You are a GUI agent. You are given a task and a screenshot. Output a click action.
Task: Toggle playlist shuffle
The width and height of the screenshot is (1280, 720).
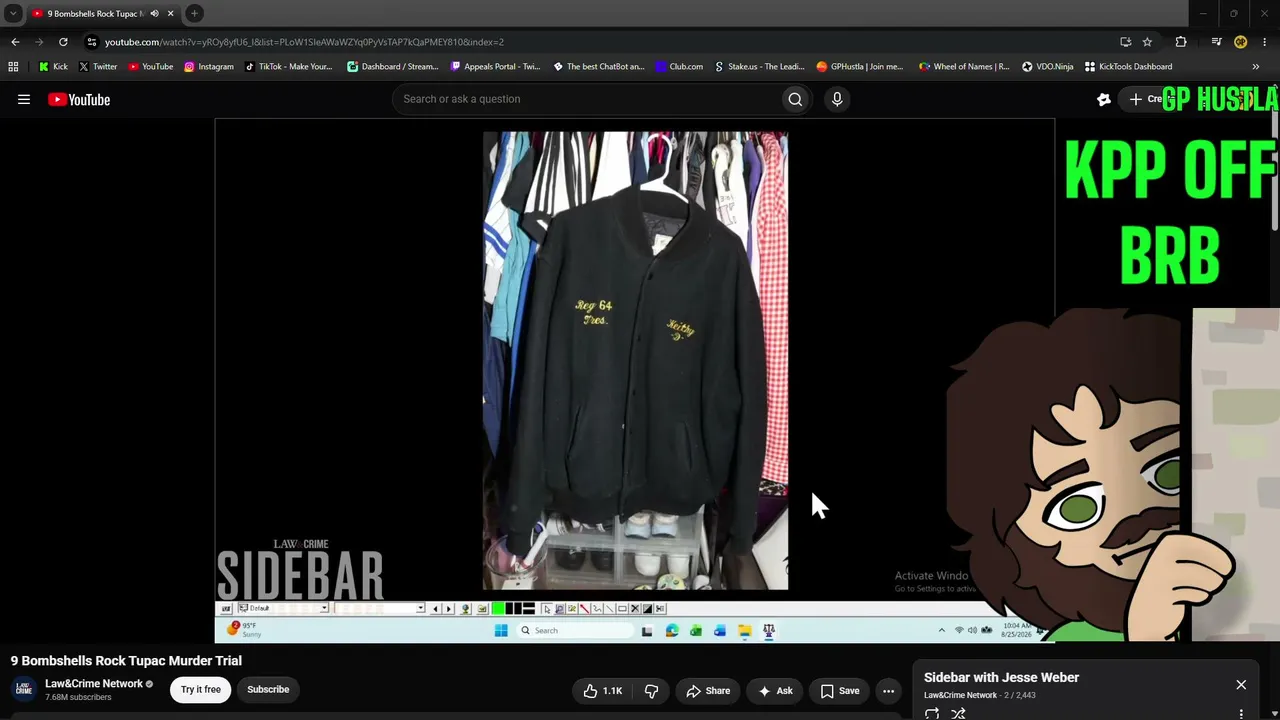tap(958, 713)
